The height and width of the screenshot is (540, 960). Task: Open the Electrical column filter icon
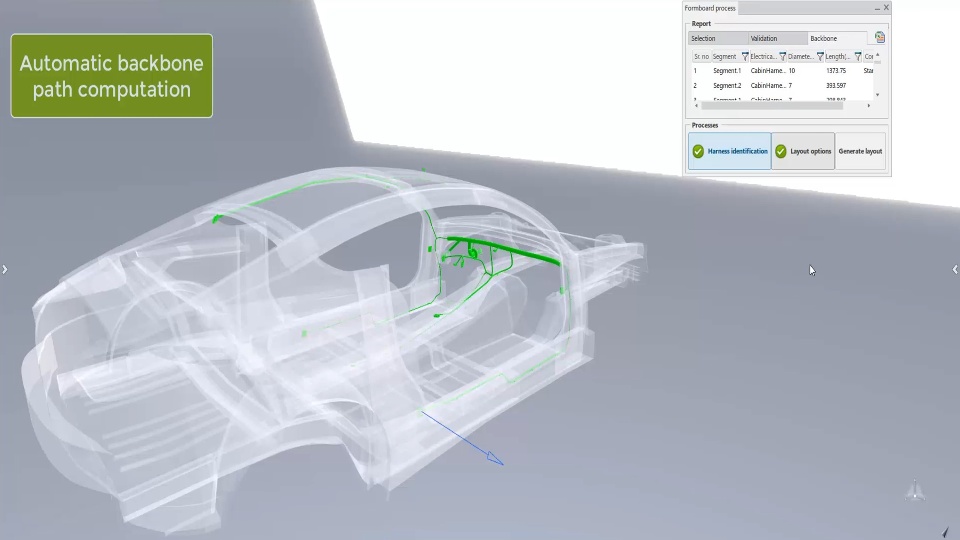[x=782, y=56]
